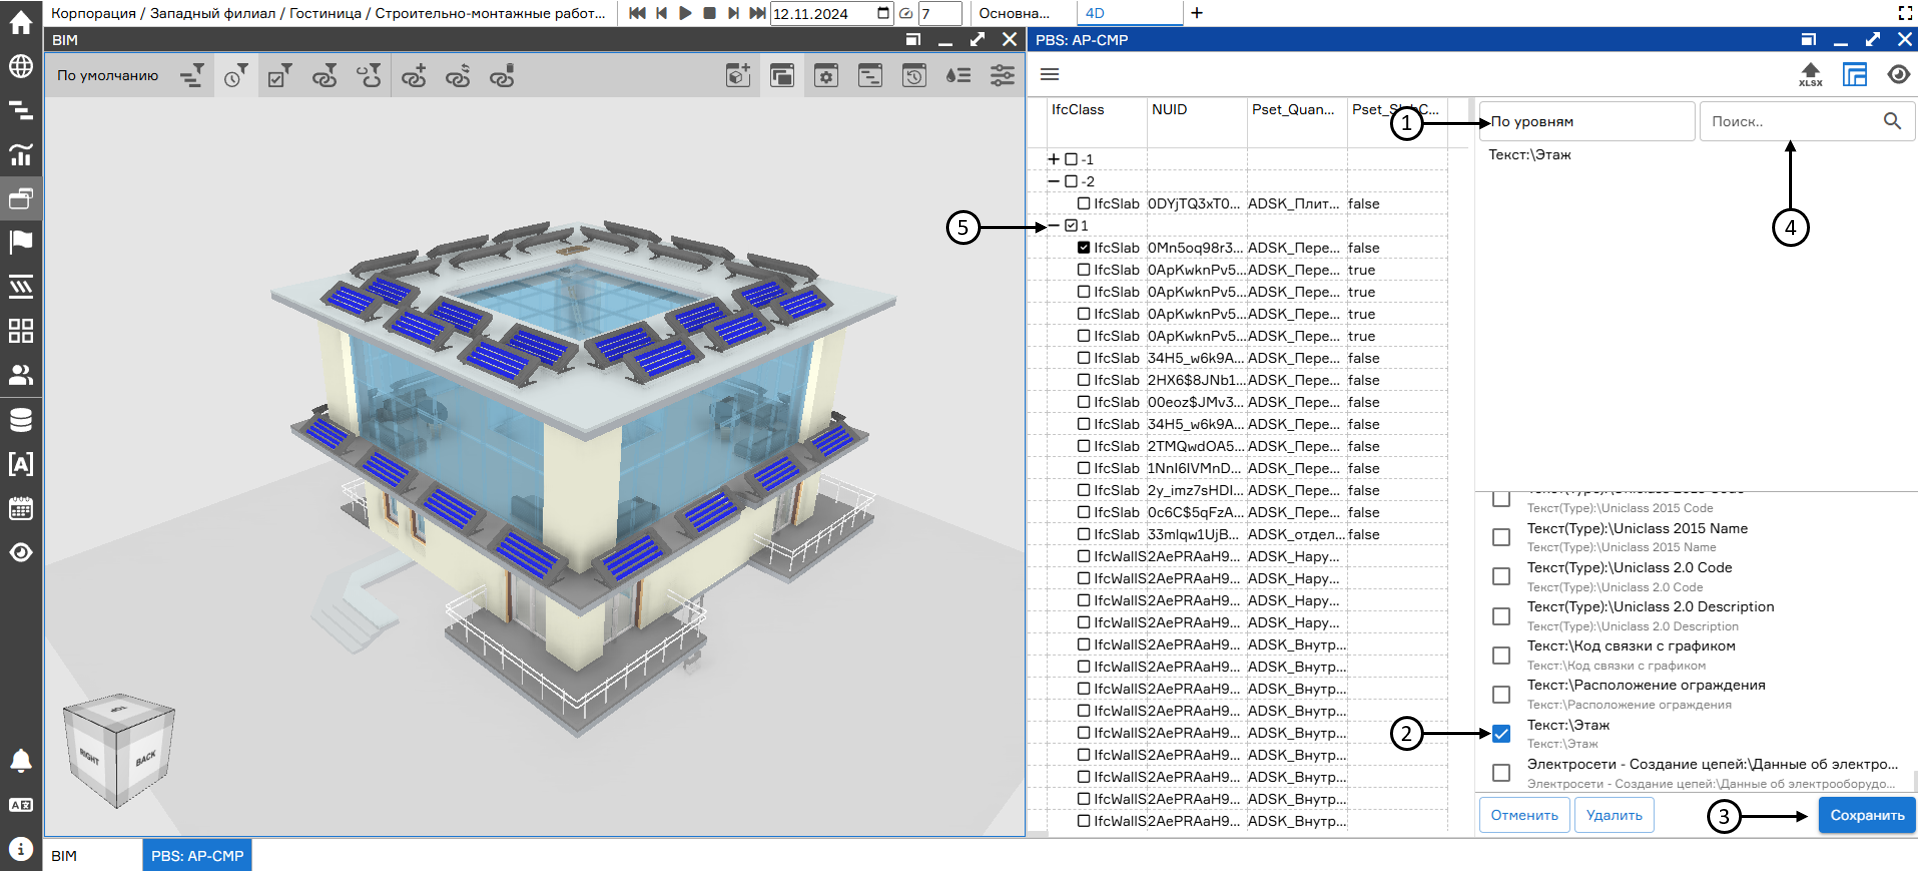Tick the Uniclass 2.0 Code checkbox
1918x871 pixels.
click(x=1501, y=576)
